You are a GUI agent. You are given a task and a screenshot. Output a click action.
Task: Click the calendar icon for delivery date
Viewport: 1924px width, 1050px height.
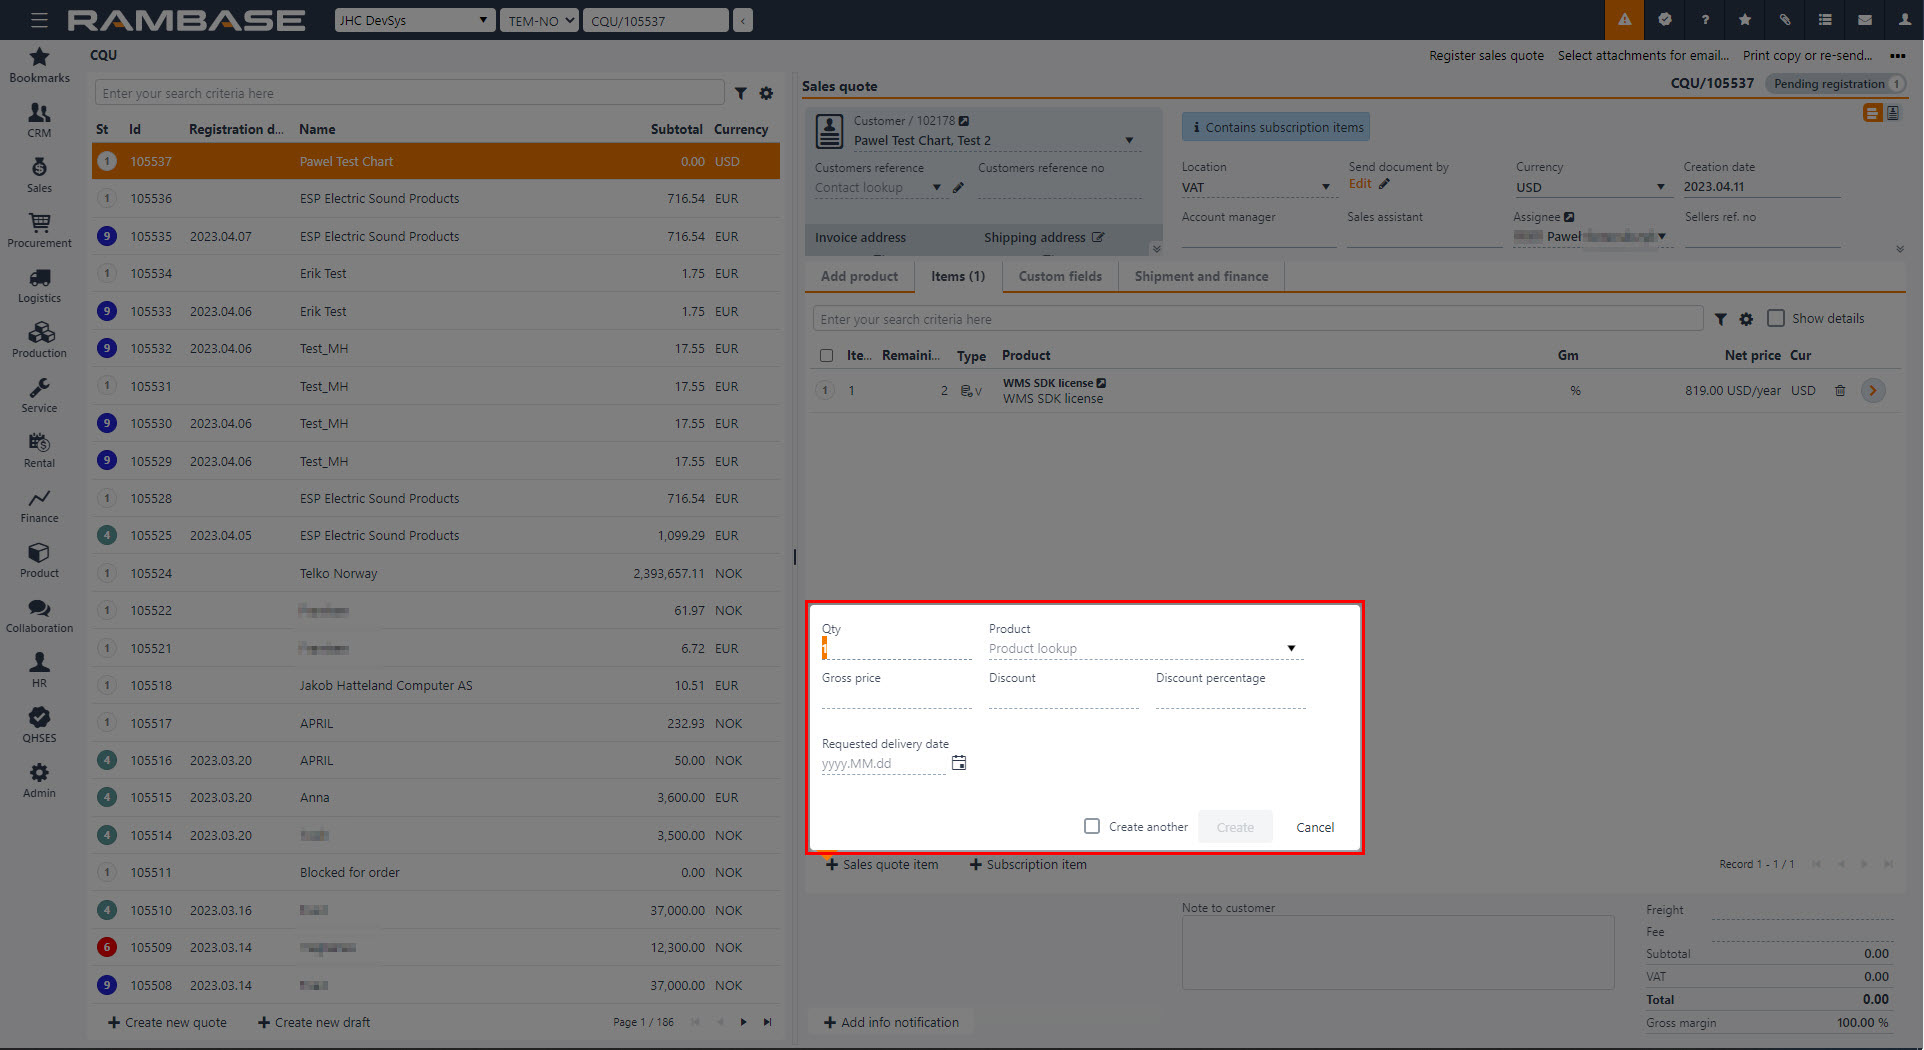(x=958, y=763)
